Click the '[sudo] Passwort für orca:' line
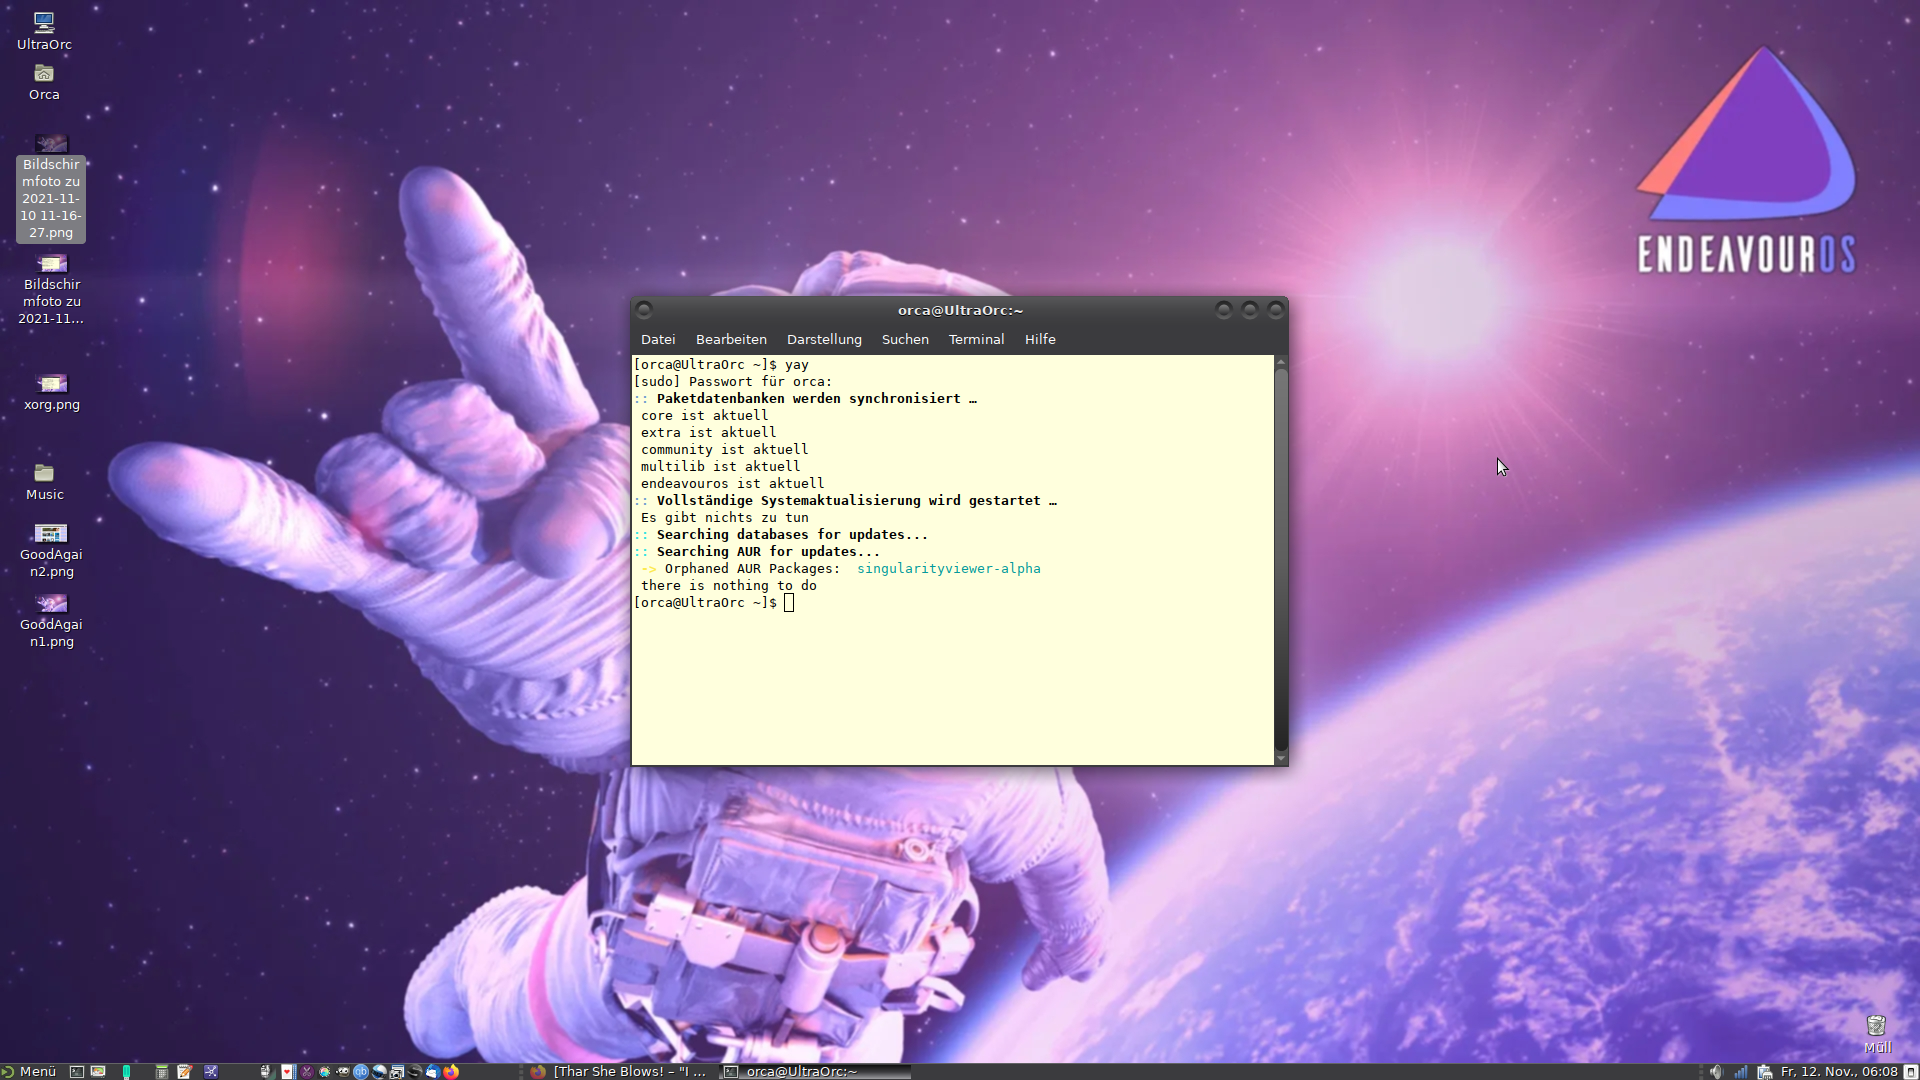The height and width of the screenshot is (1080, 1920). (732, 381)
